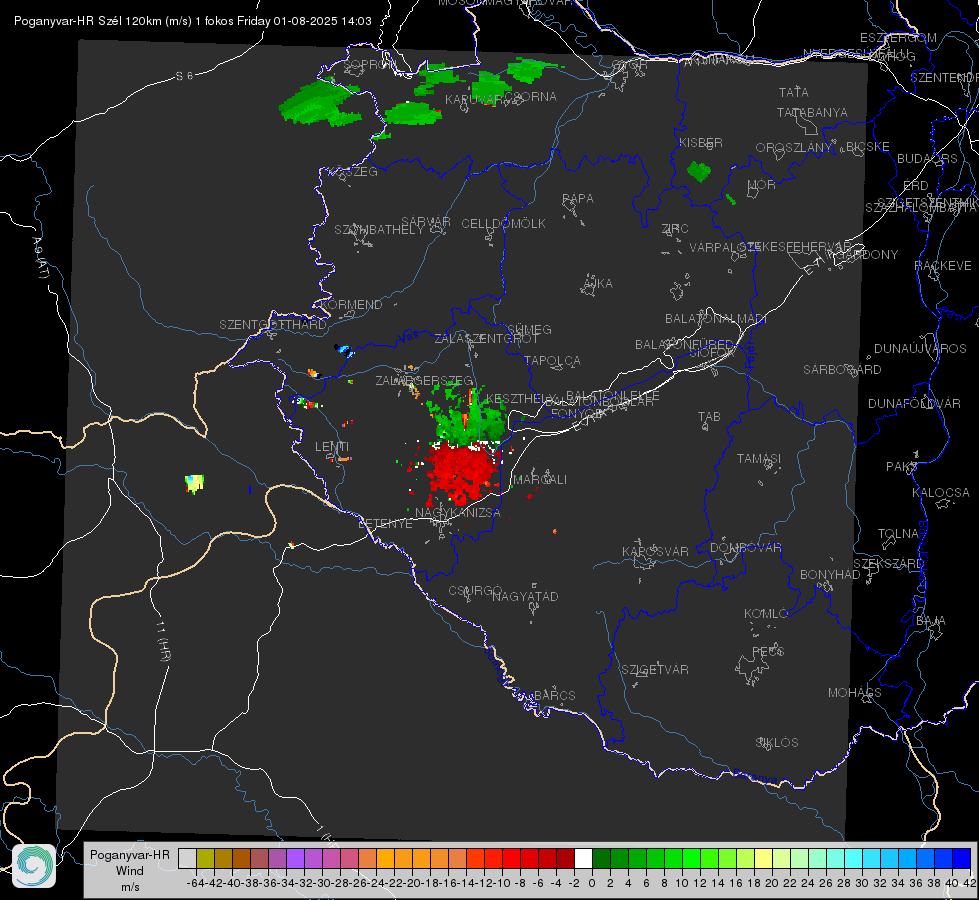Click the SOPRON city label
The width and height of the screenshot is (979, 900).
369,64
